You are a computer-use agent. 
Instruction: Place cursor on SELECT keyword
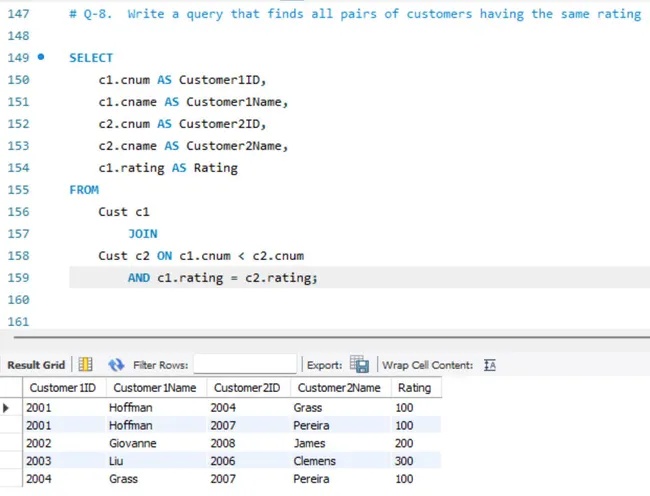coord(91,58)
